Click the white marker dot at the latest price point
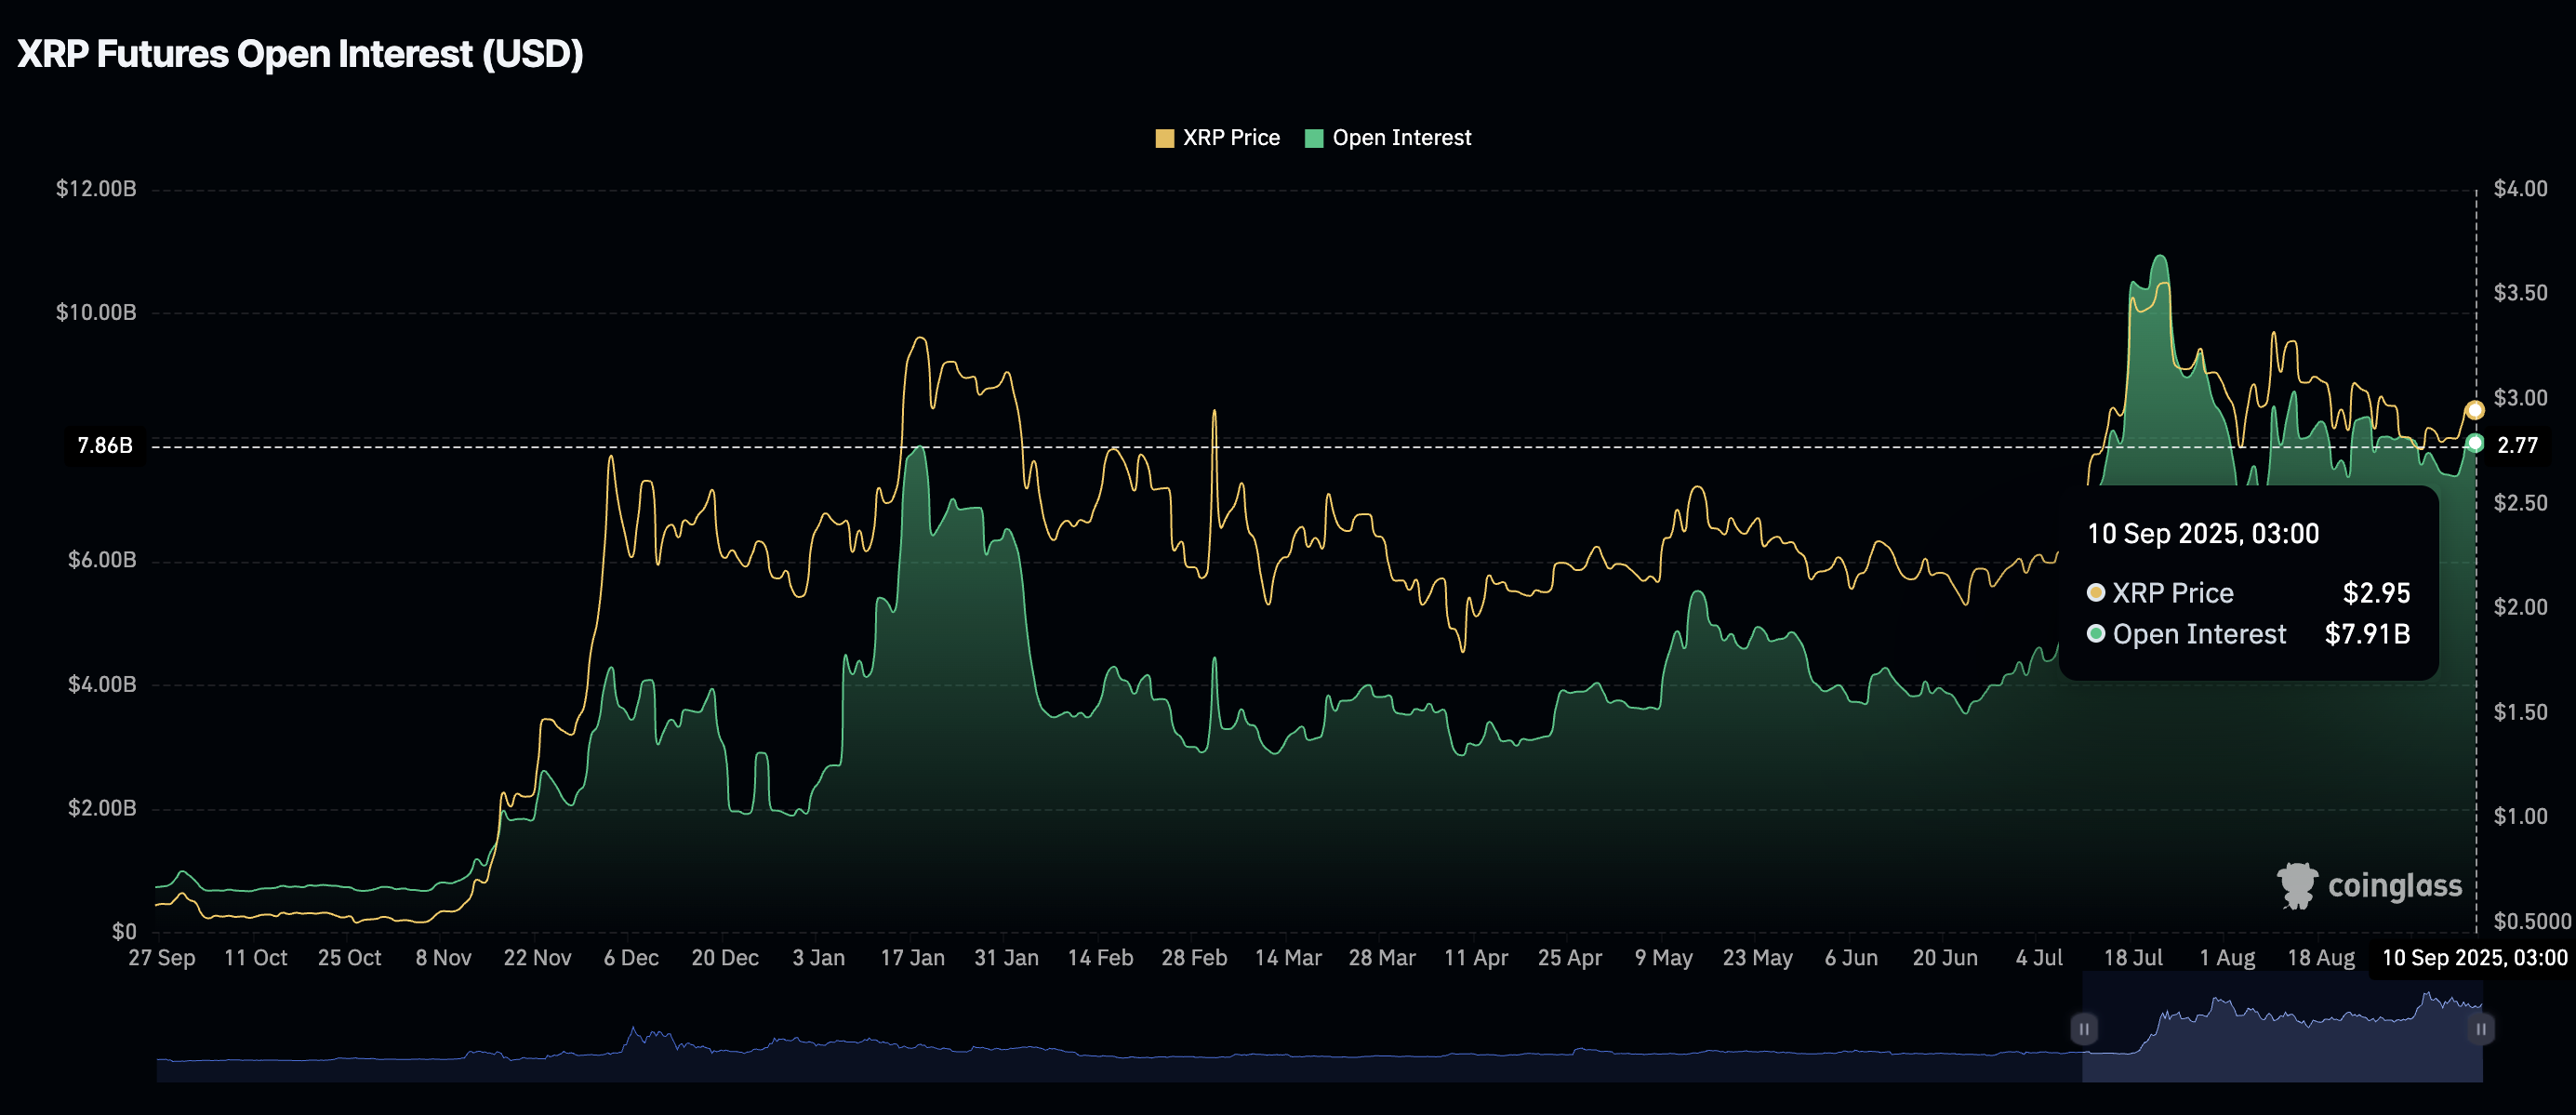 [2477, 408]
